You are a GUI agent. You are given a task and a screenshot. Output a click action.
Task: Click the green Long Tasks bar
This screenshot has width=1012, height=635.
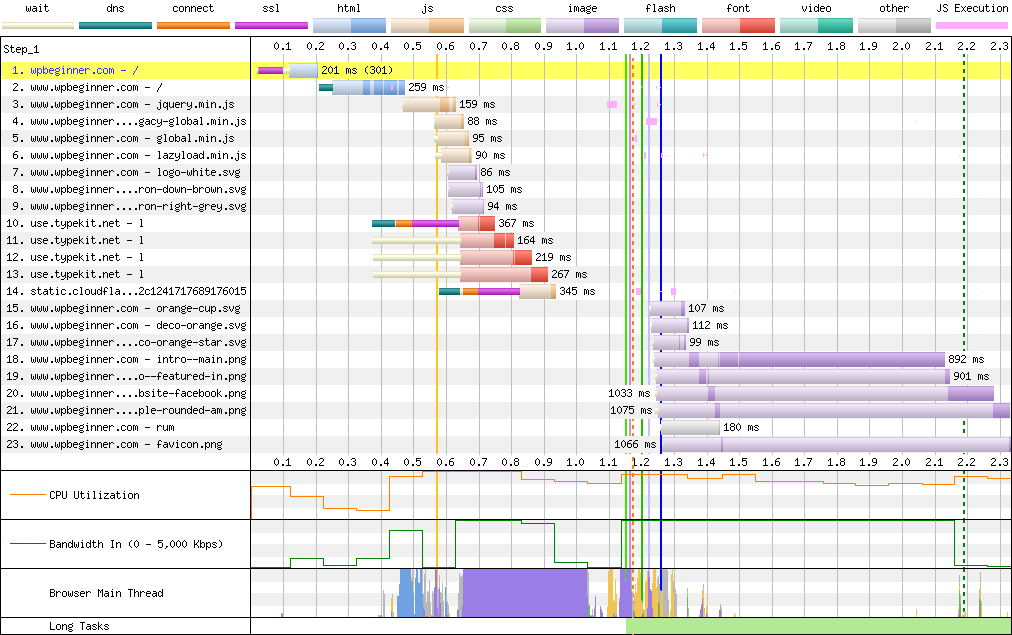pyautogui.click(x=818, y=626)
